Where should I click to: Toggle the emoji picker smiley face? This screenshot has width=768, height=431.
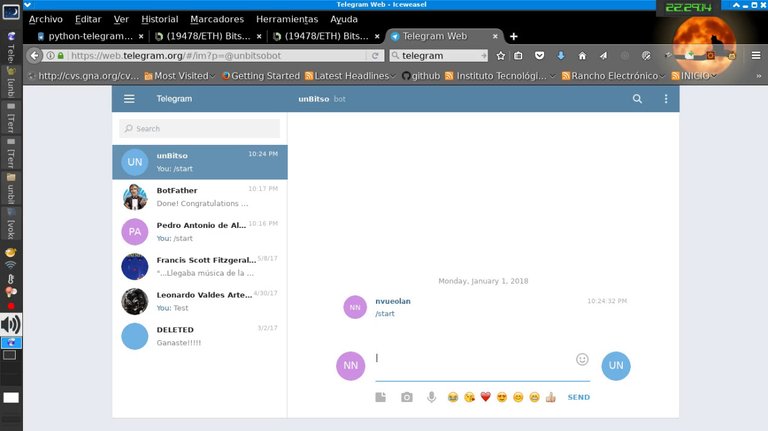[582, 359]
